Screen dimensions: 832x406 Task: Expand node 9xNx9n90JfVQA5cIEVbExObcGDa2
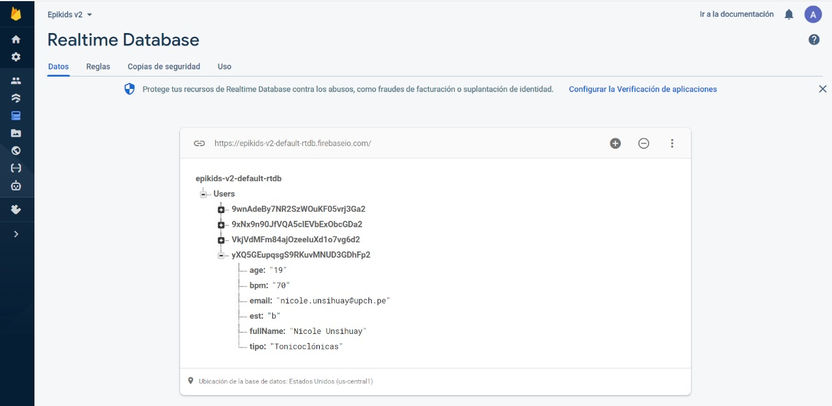click(221, 224)
